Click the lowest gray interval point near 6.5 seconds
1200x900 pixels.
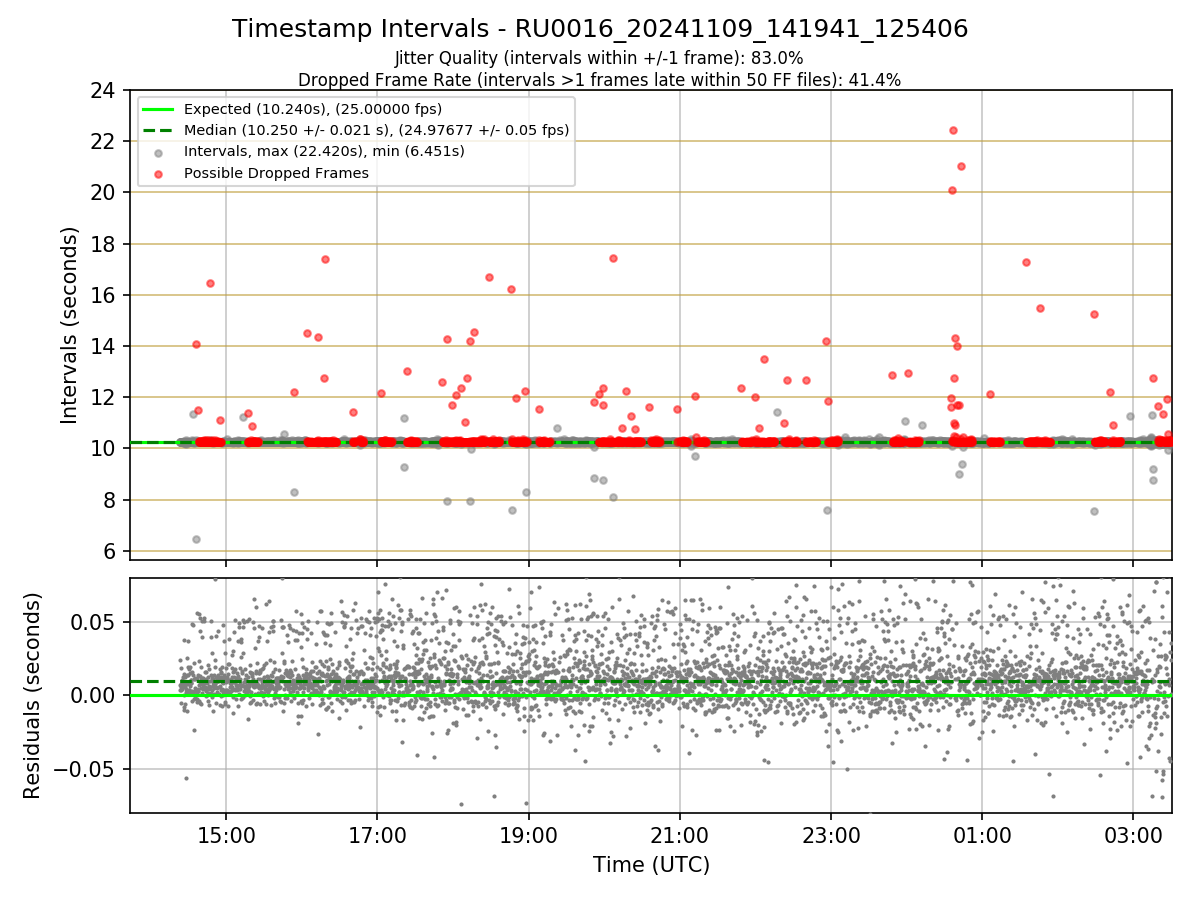pos(196,539)
